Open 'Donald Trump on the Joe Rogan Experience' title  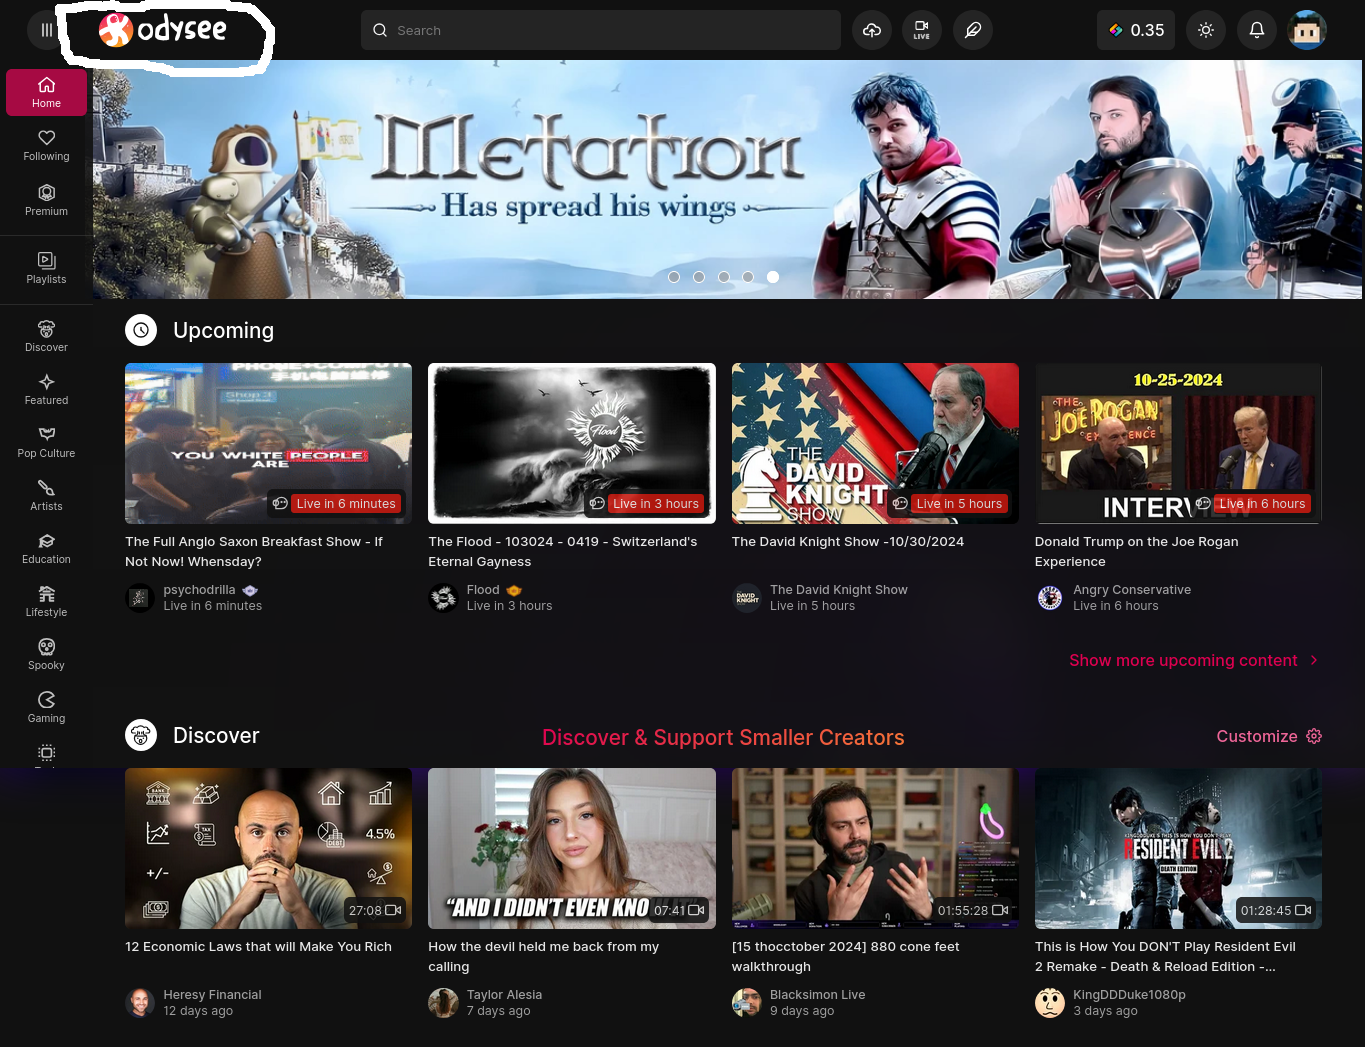[x=1137, y=551]
